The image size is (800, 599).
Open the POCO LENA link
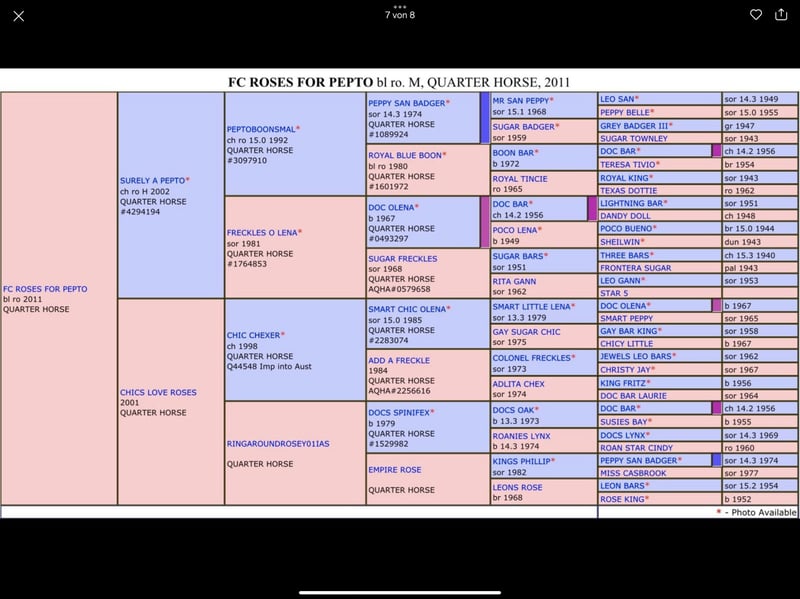515,230
